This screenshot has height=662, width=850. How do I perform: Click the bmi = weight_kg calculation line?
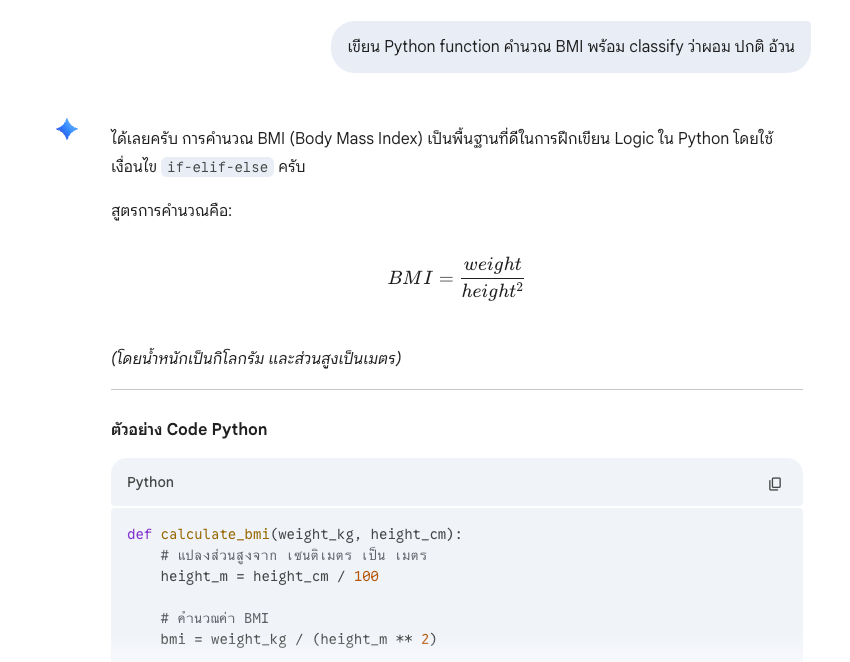[x=298, y=639]
